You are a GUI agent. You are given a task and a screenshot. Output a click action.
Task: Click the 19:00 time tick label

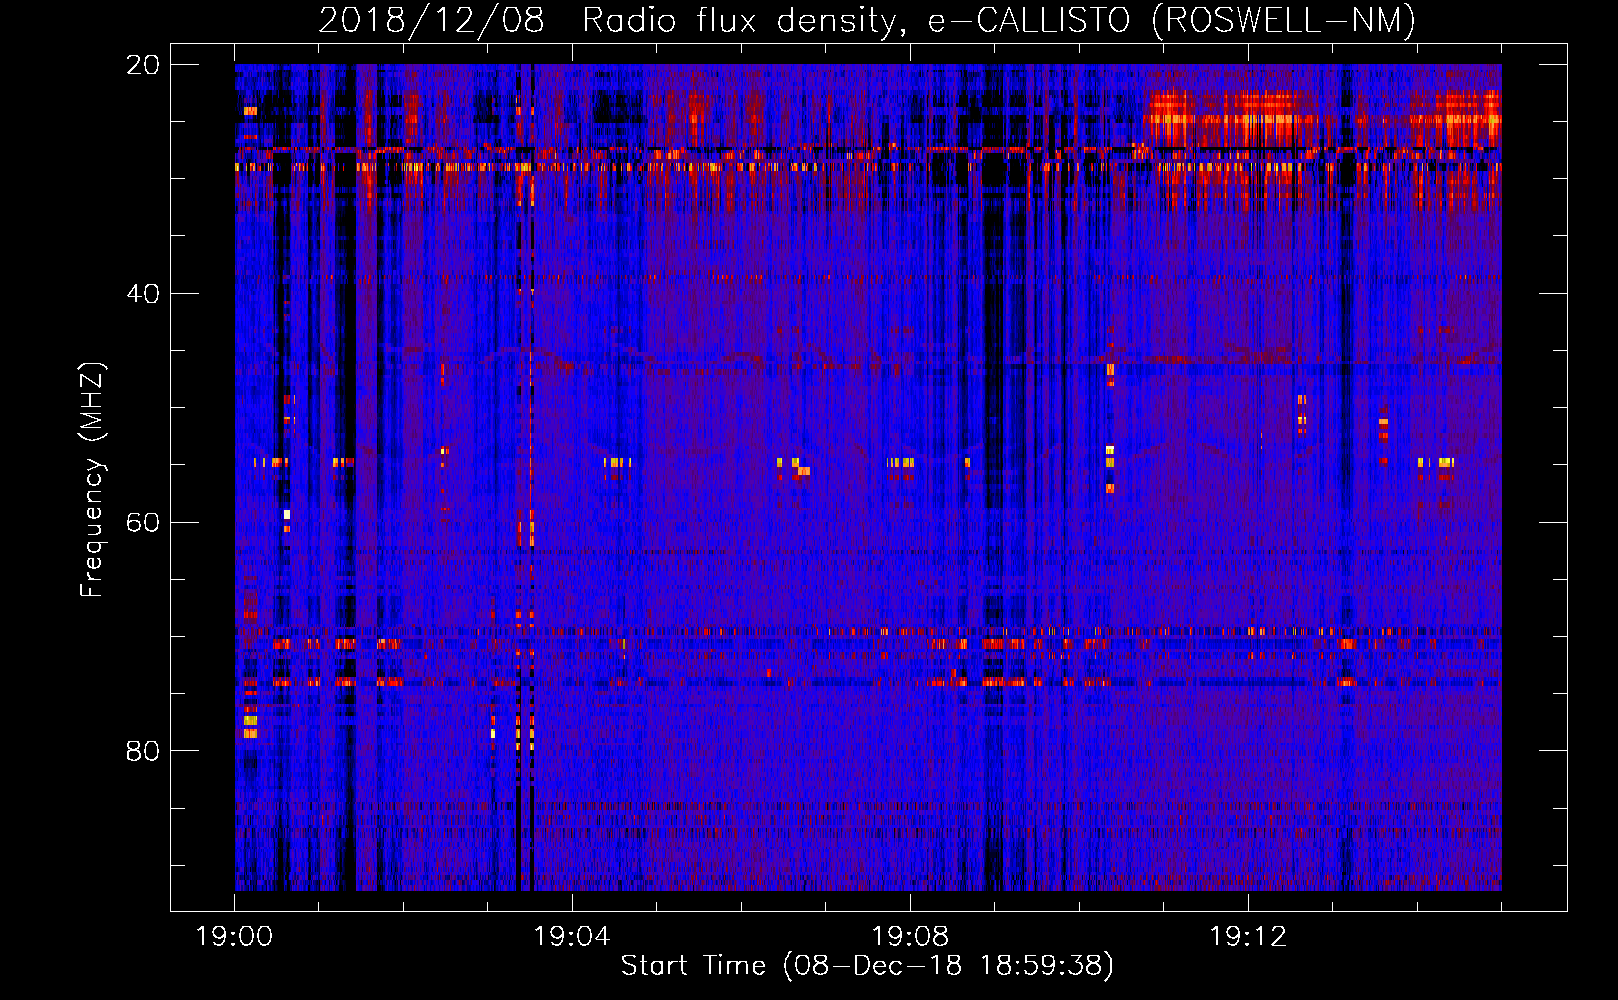click(x=234, y=937)
